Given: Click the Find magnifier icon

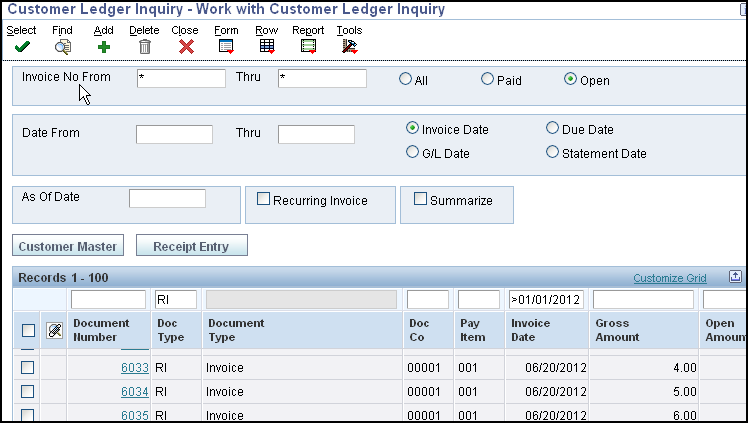Looking at the screenshot, I should coord(63,47).
